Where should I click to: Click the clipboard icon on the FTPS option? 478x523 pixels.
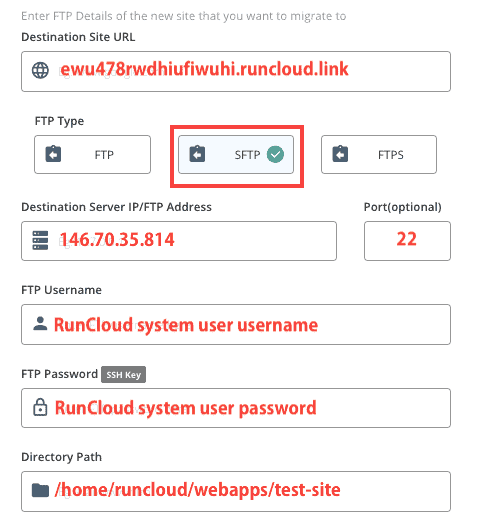coord(340,154)
